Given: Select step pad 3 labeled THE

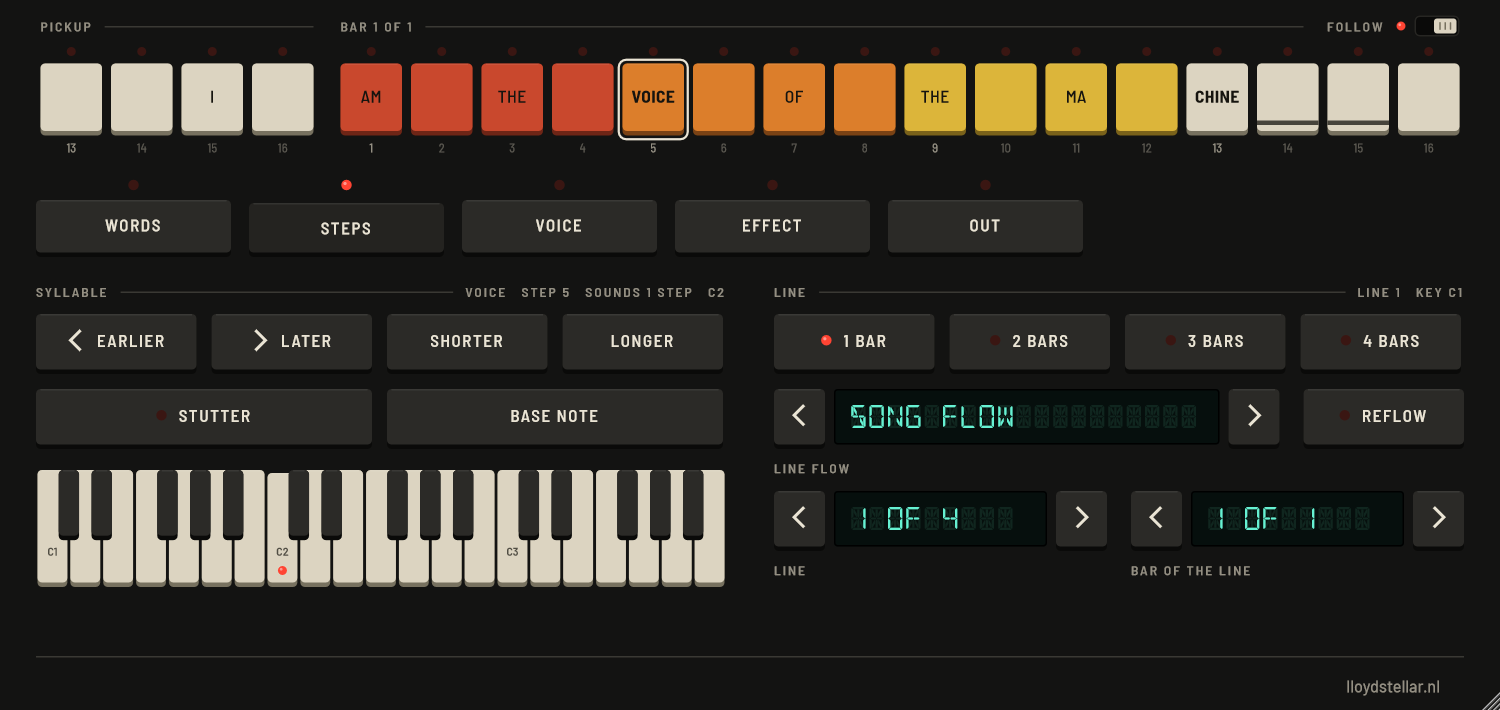Looking at the screenshot, I should (512, 97).
